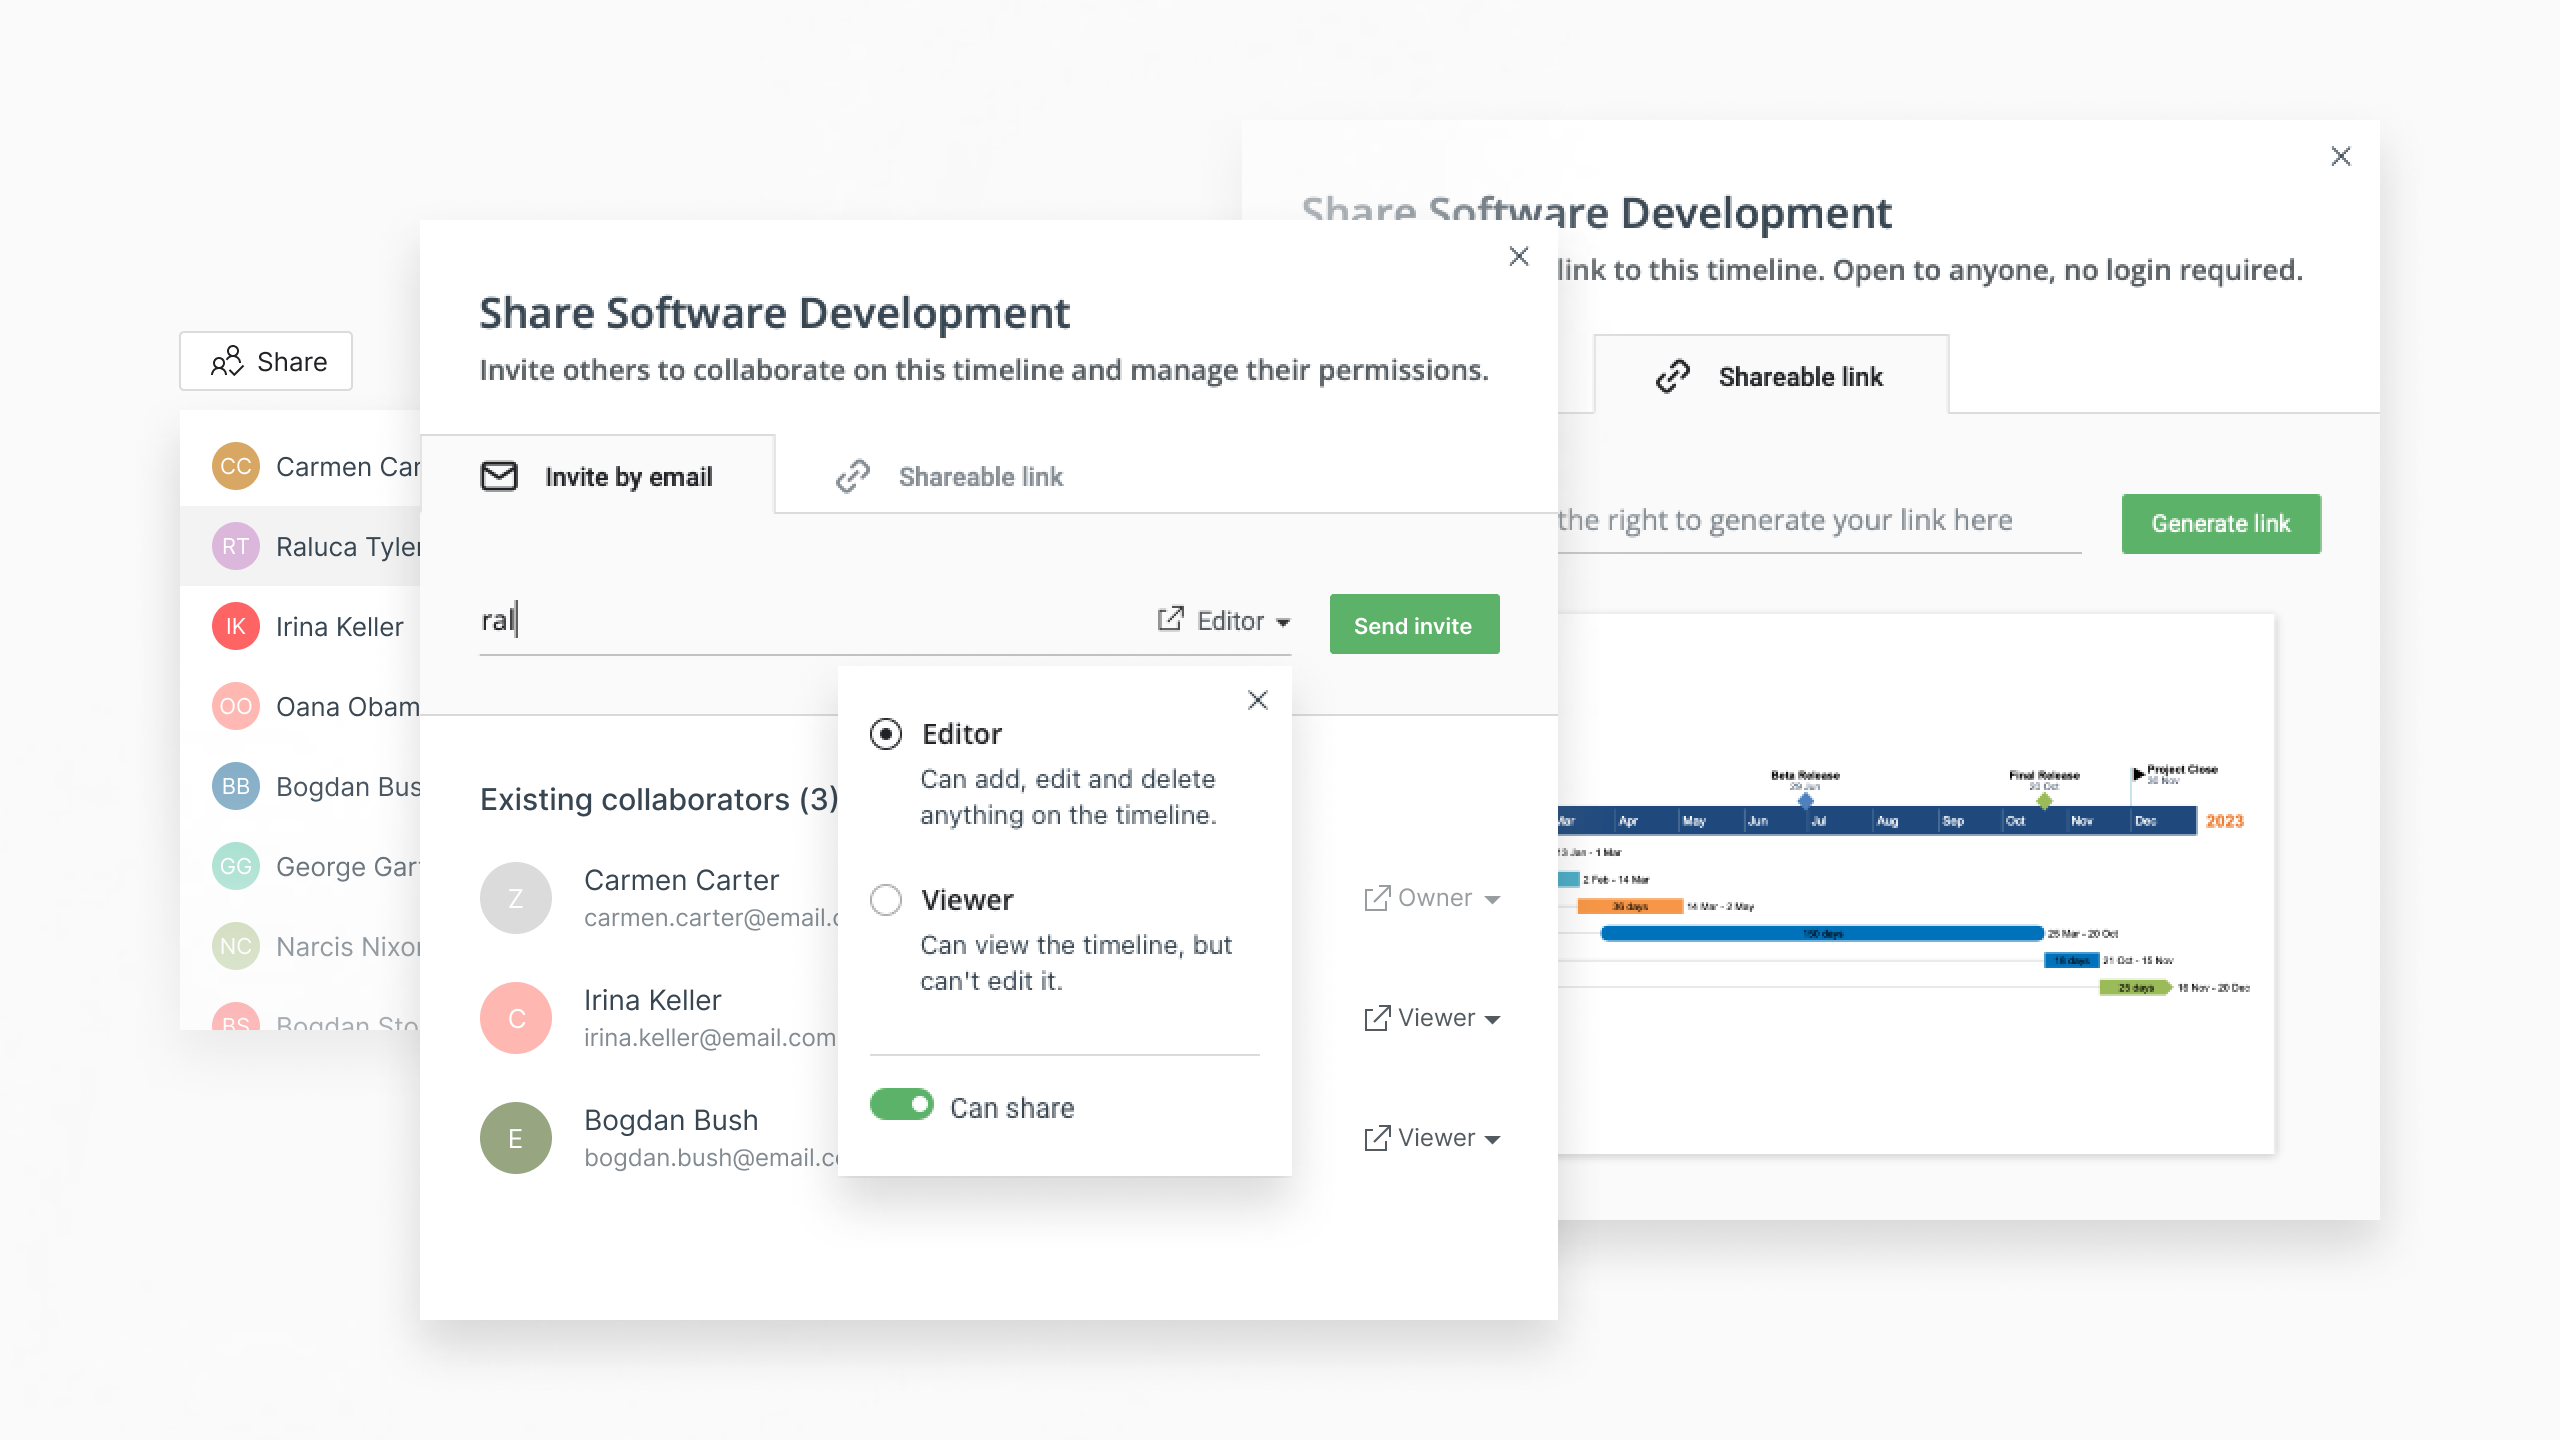Select the Editor radio button

[886, 734]
